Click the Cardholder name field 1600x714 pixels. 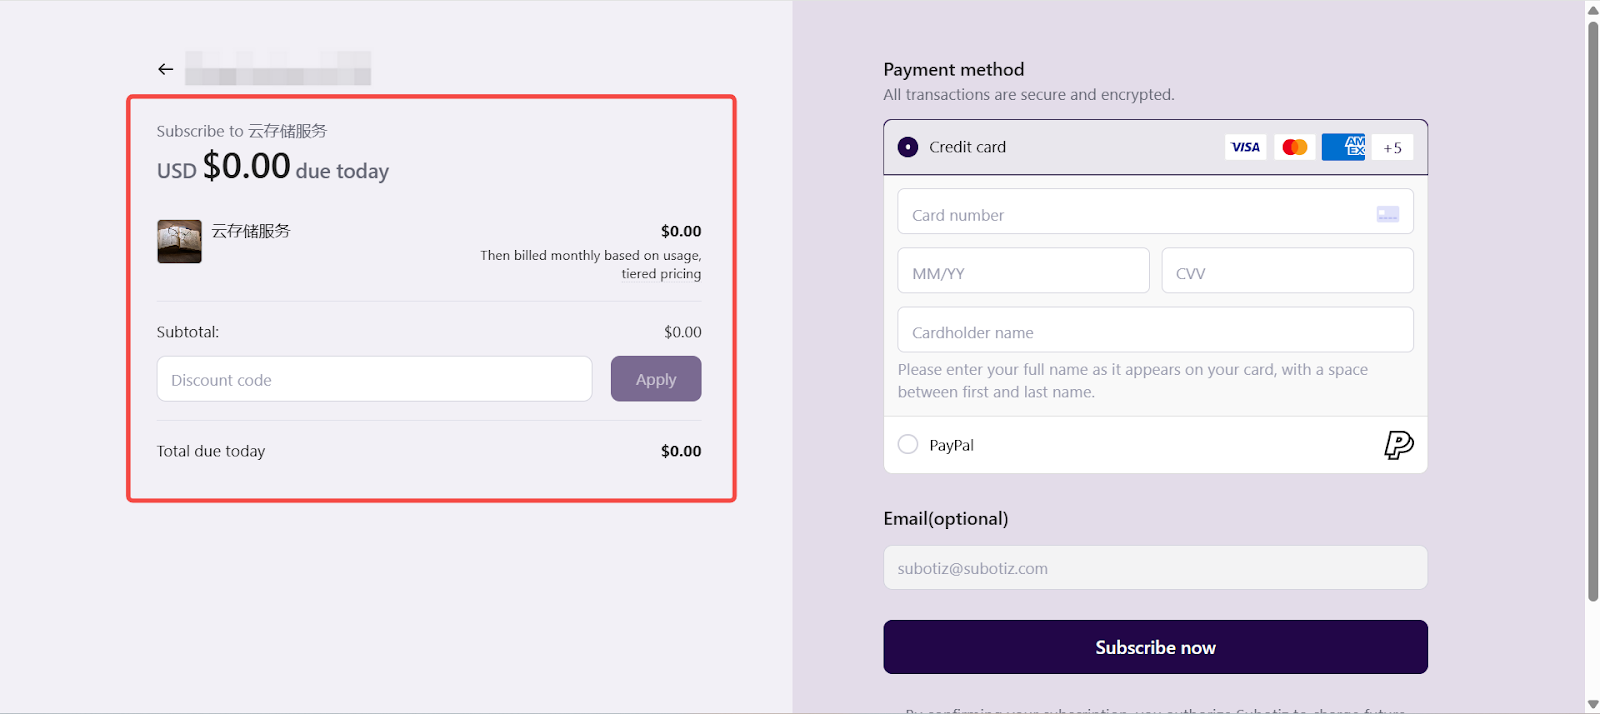(1155, 331)
